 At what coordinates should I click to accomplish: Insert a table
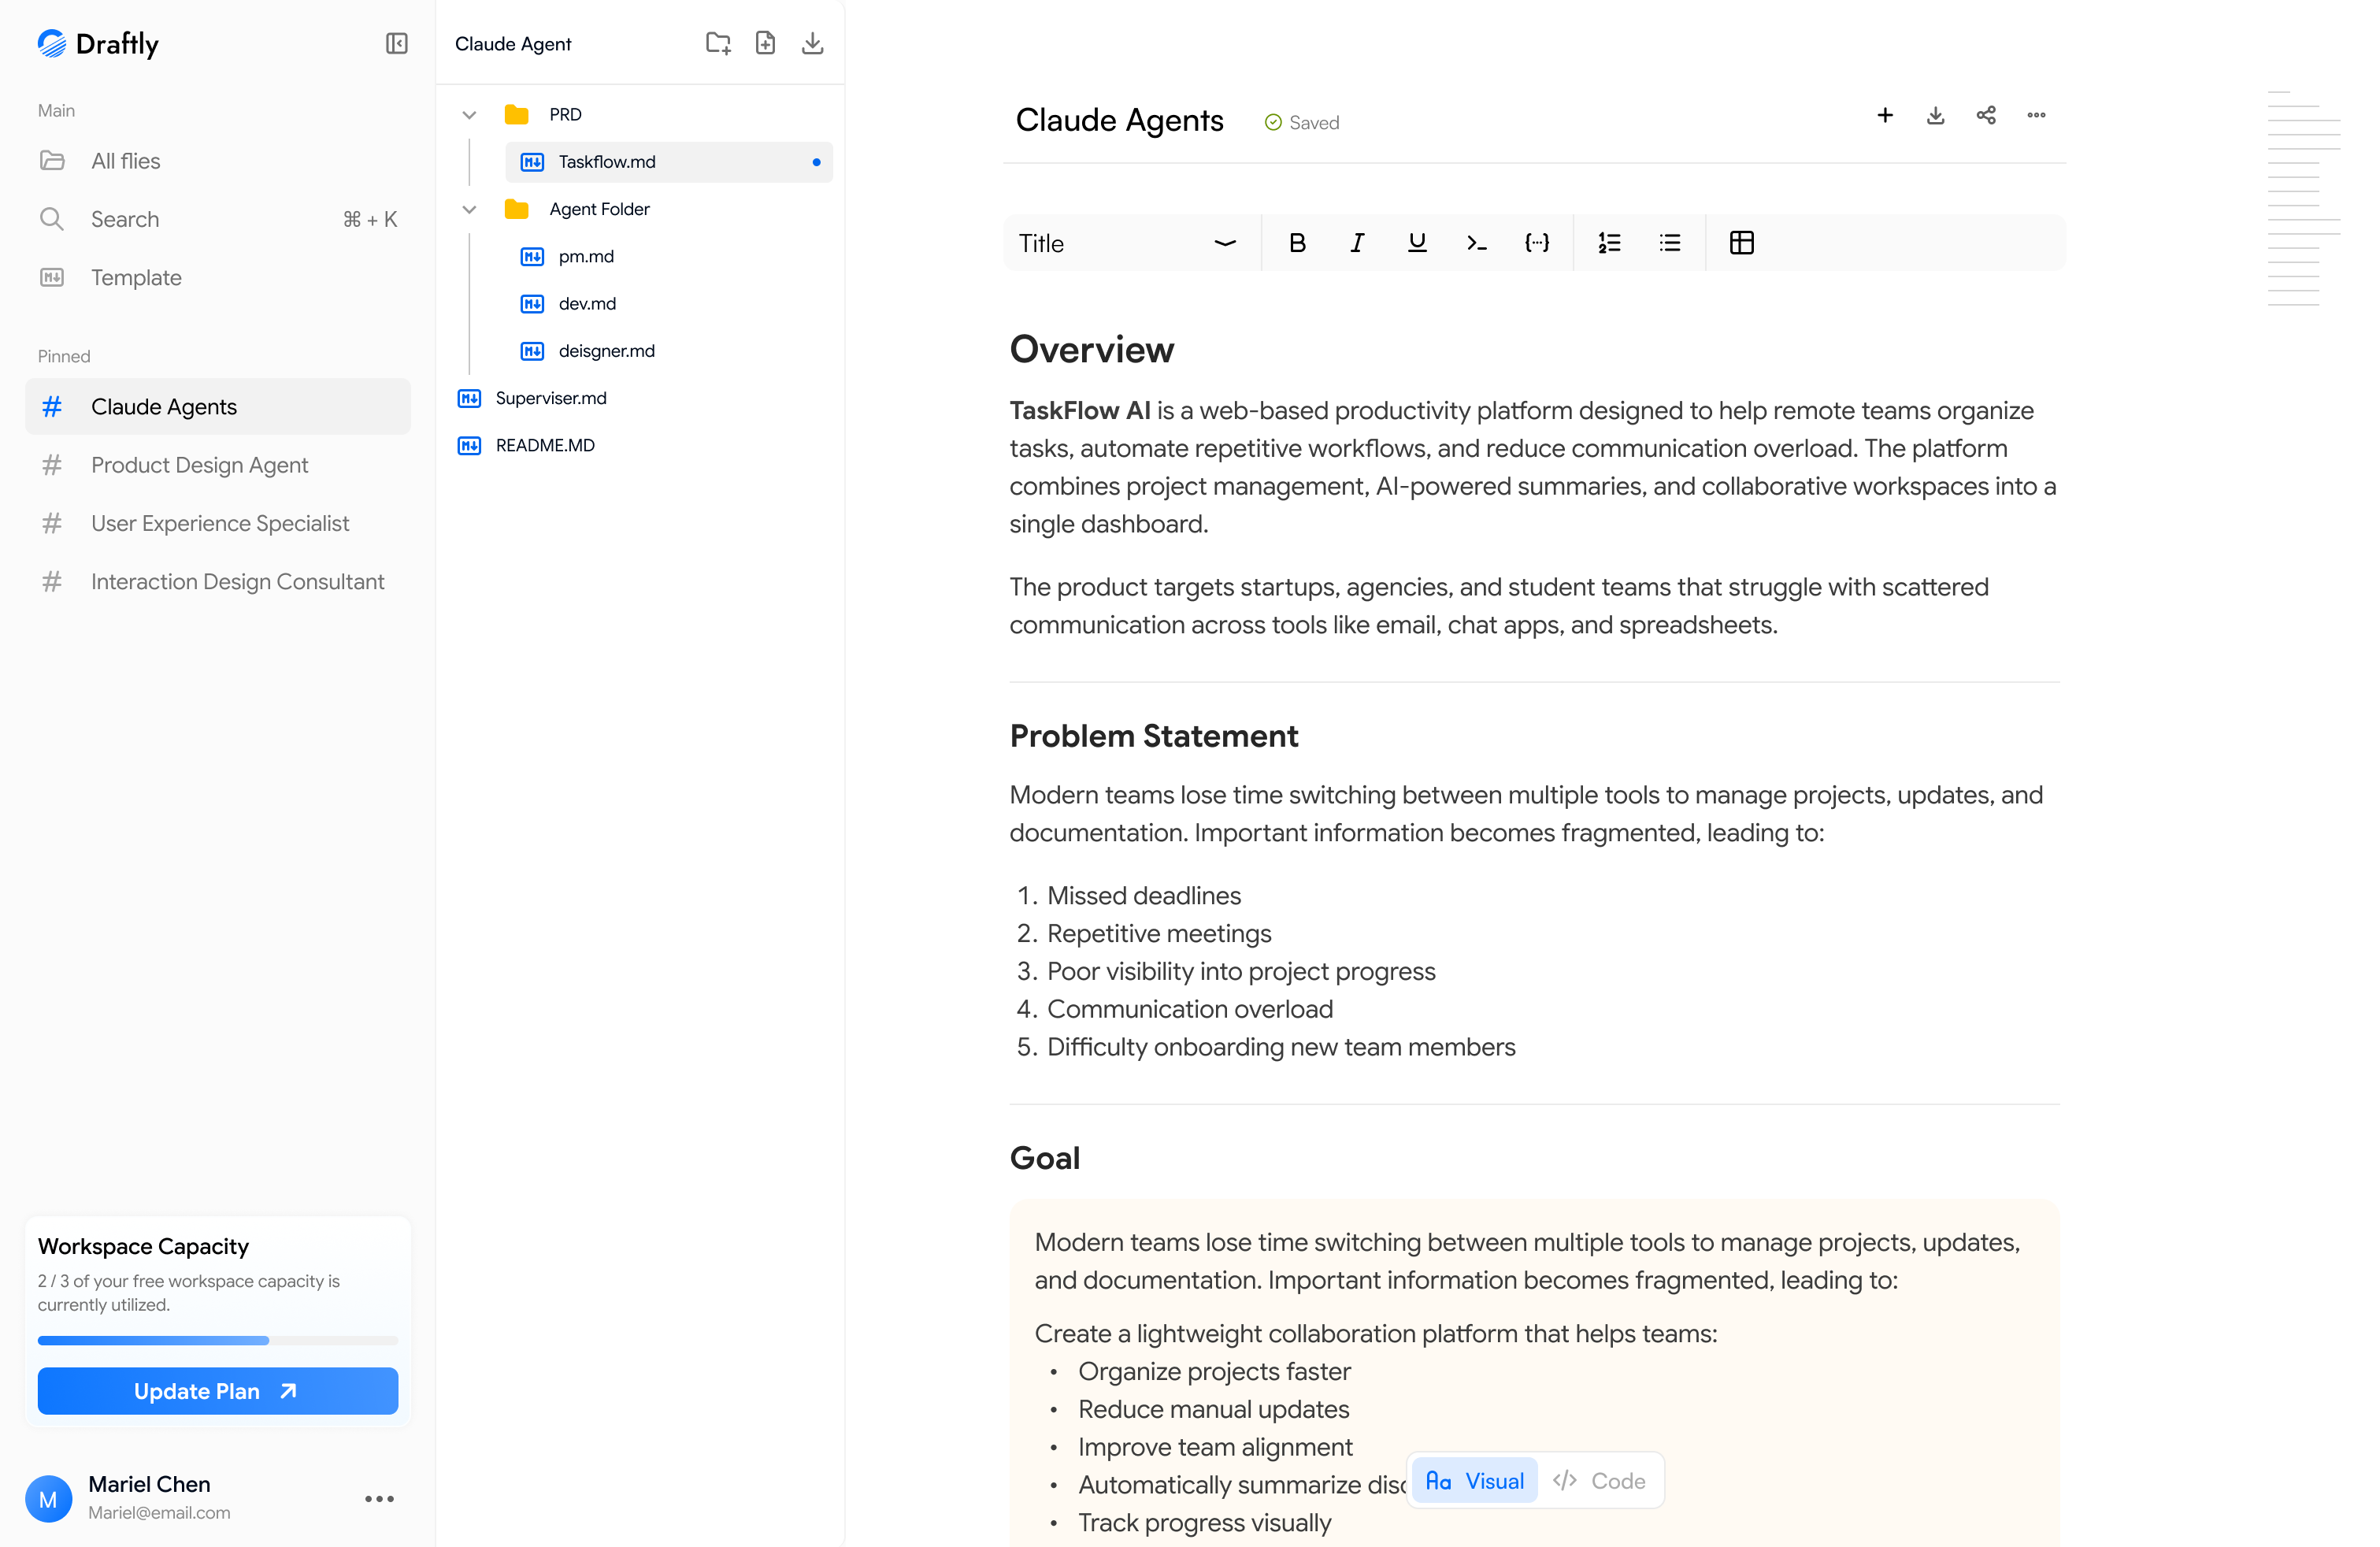tap(1741, 243)
